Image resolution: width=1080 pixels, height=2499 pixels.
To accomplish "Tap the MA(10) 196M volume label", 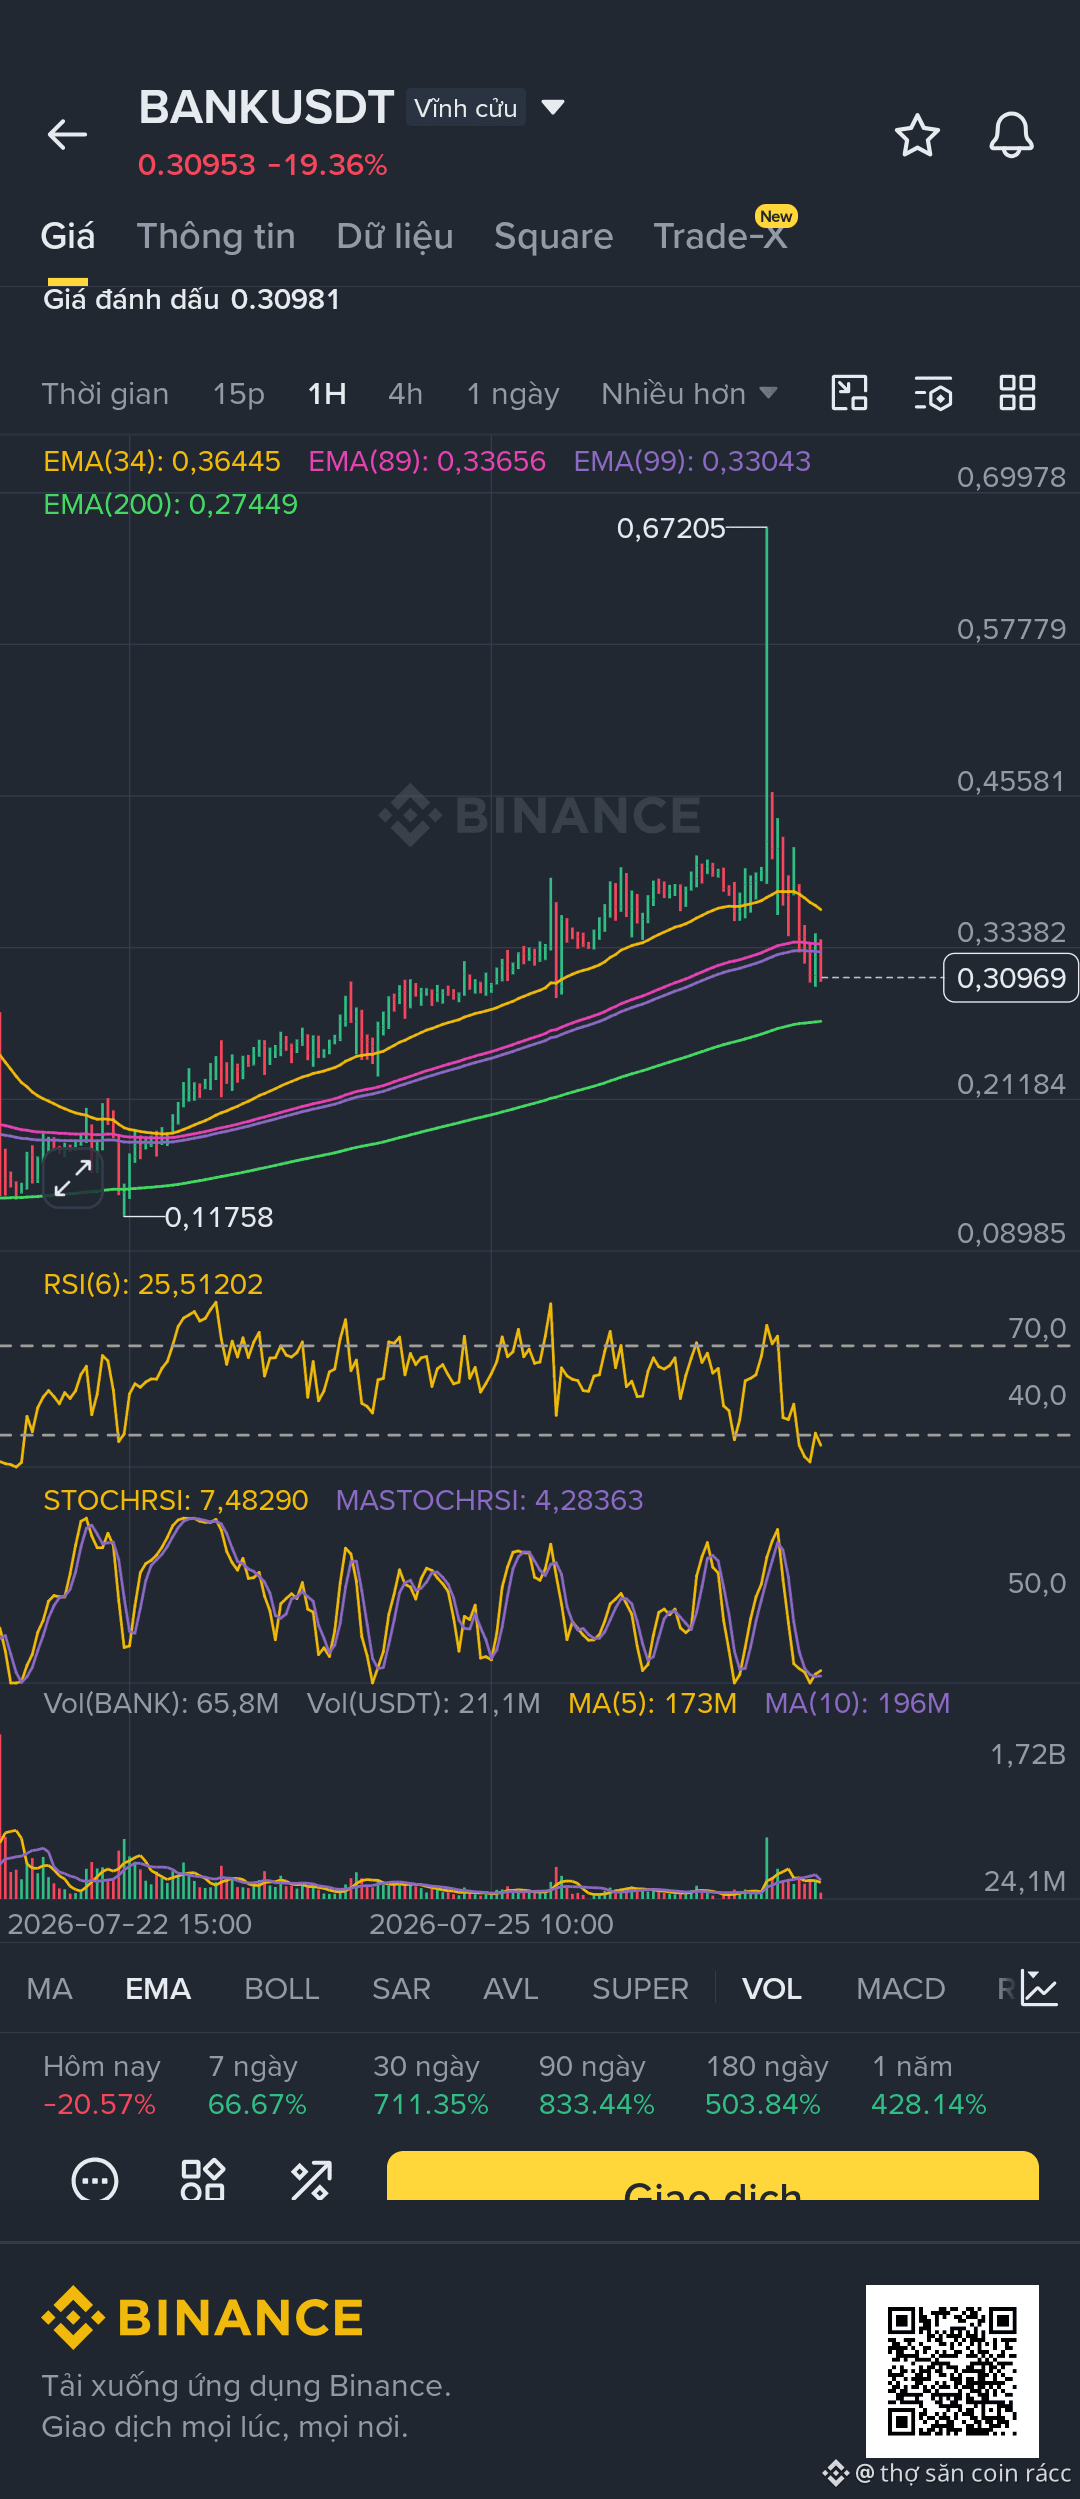I will click(x=858, y=1703).
